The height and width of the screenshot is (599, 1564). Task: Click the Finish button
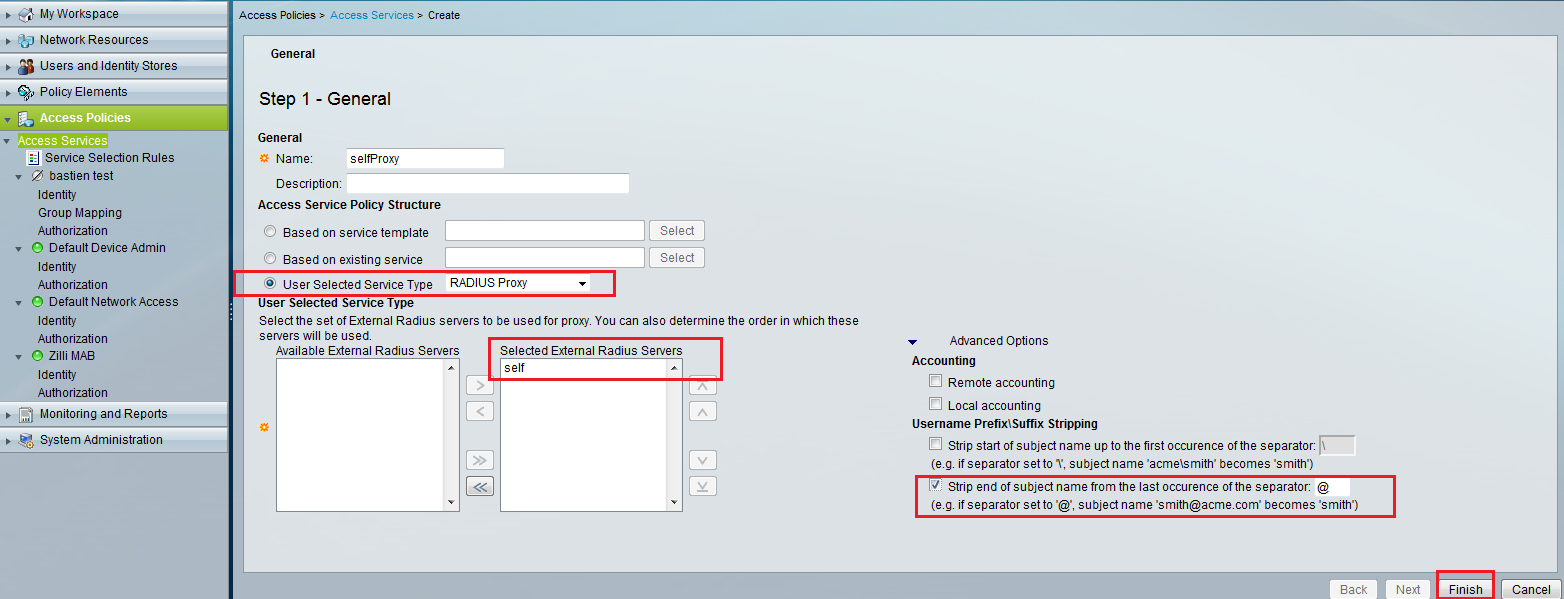1465,589
